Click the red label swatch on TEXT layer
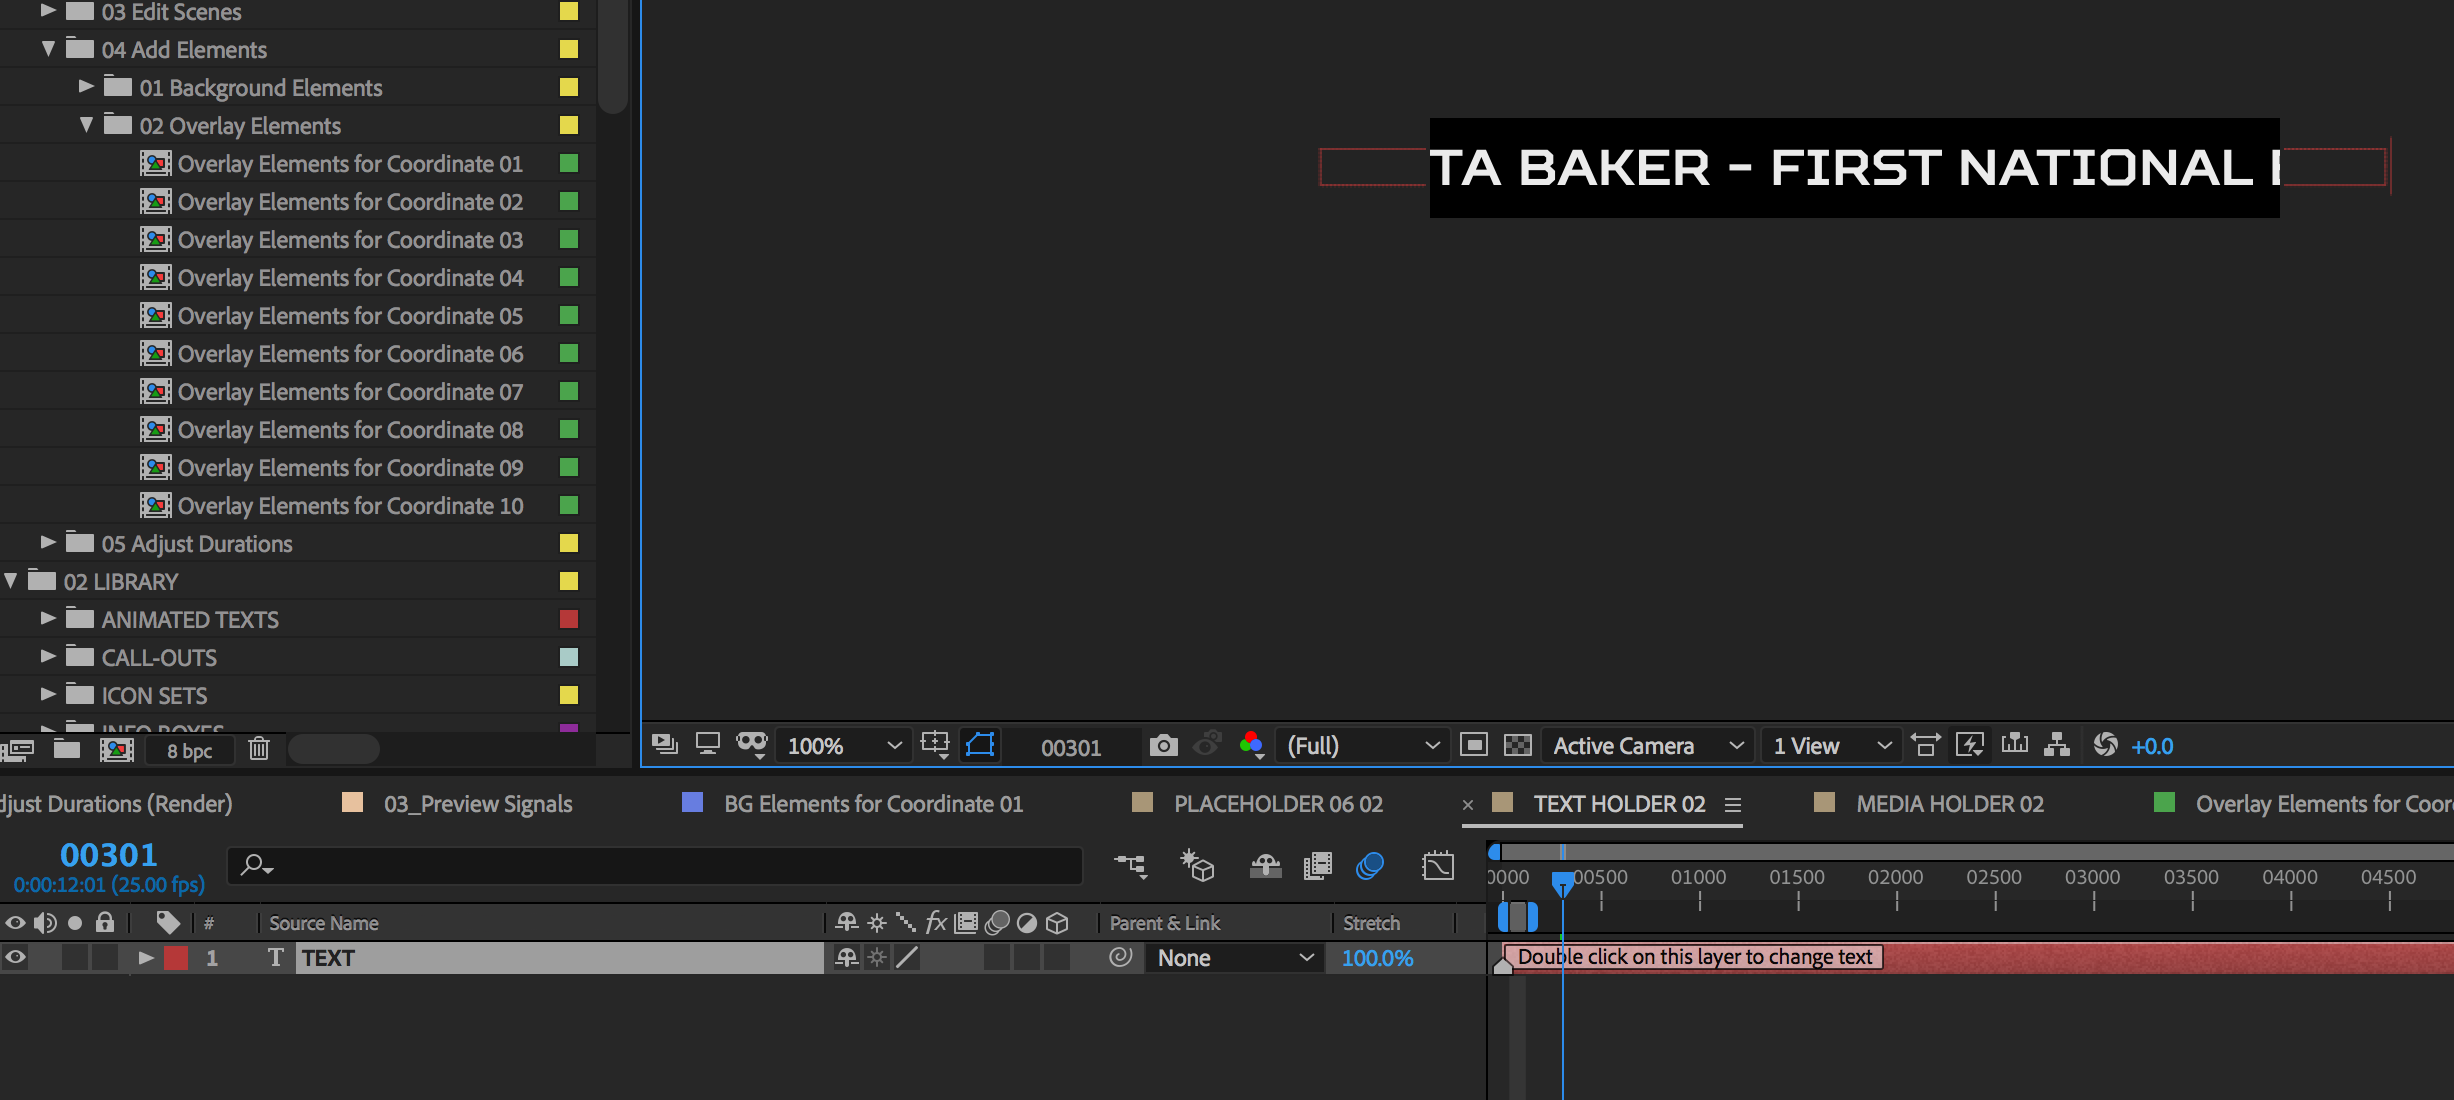 [x=176, y=958]
